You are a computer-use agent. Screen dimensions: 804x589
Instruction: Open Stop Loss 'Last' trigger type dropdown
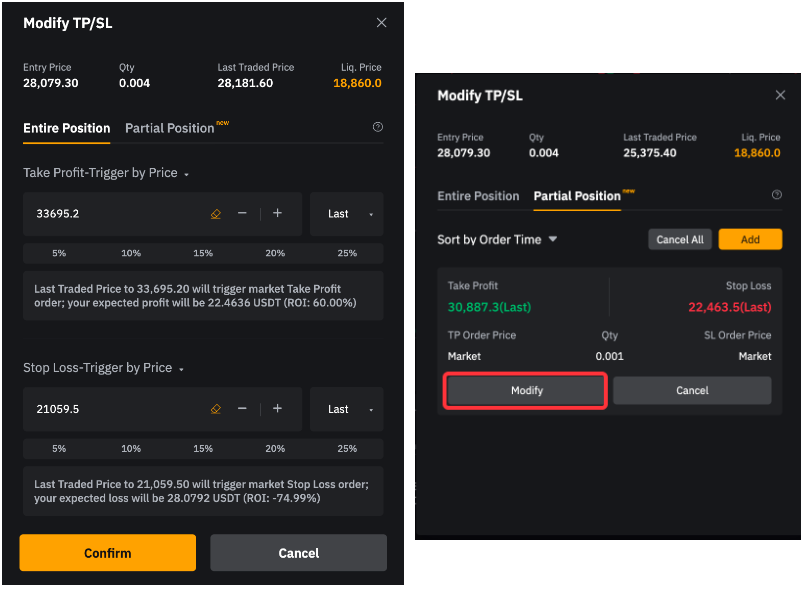click(346, 409)
